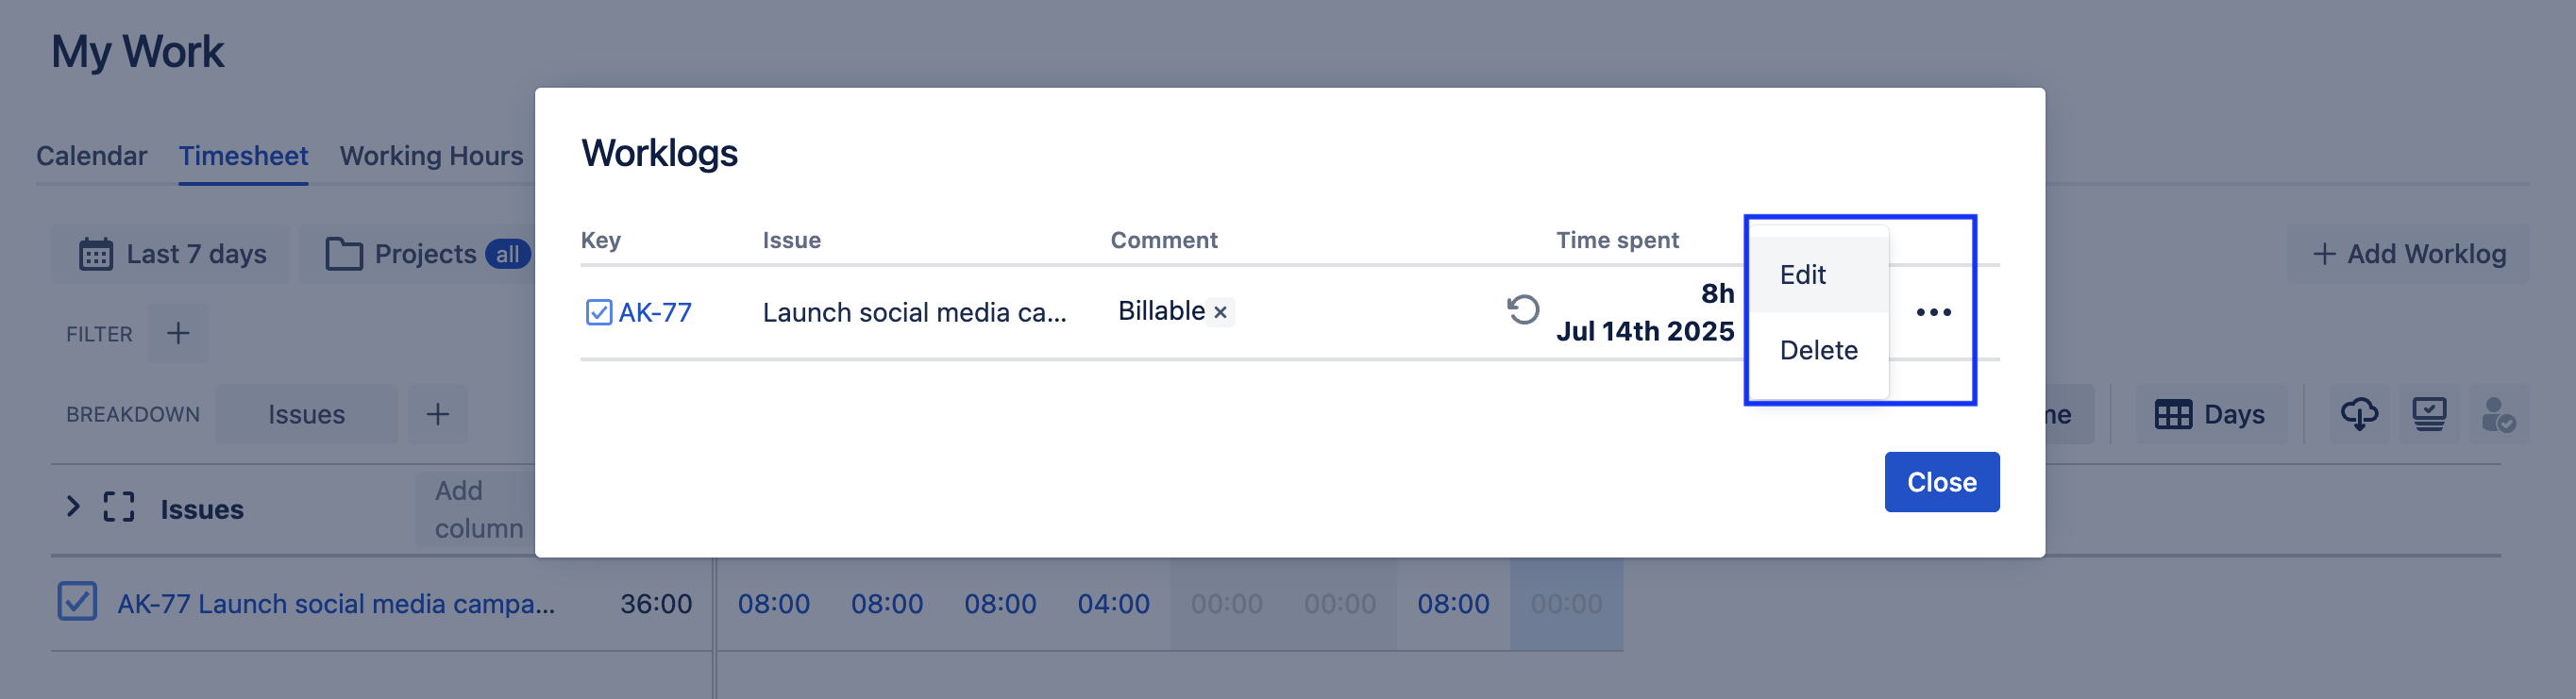Click the circular restore icon beside time spent

pos(1522,310)
